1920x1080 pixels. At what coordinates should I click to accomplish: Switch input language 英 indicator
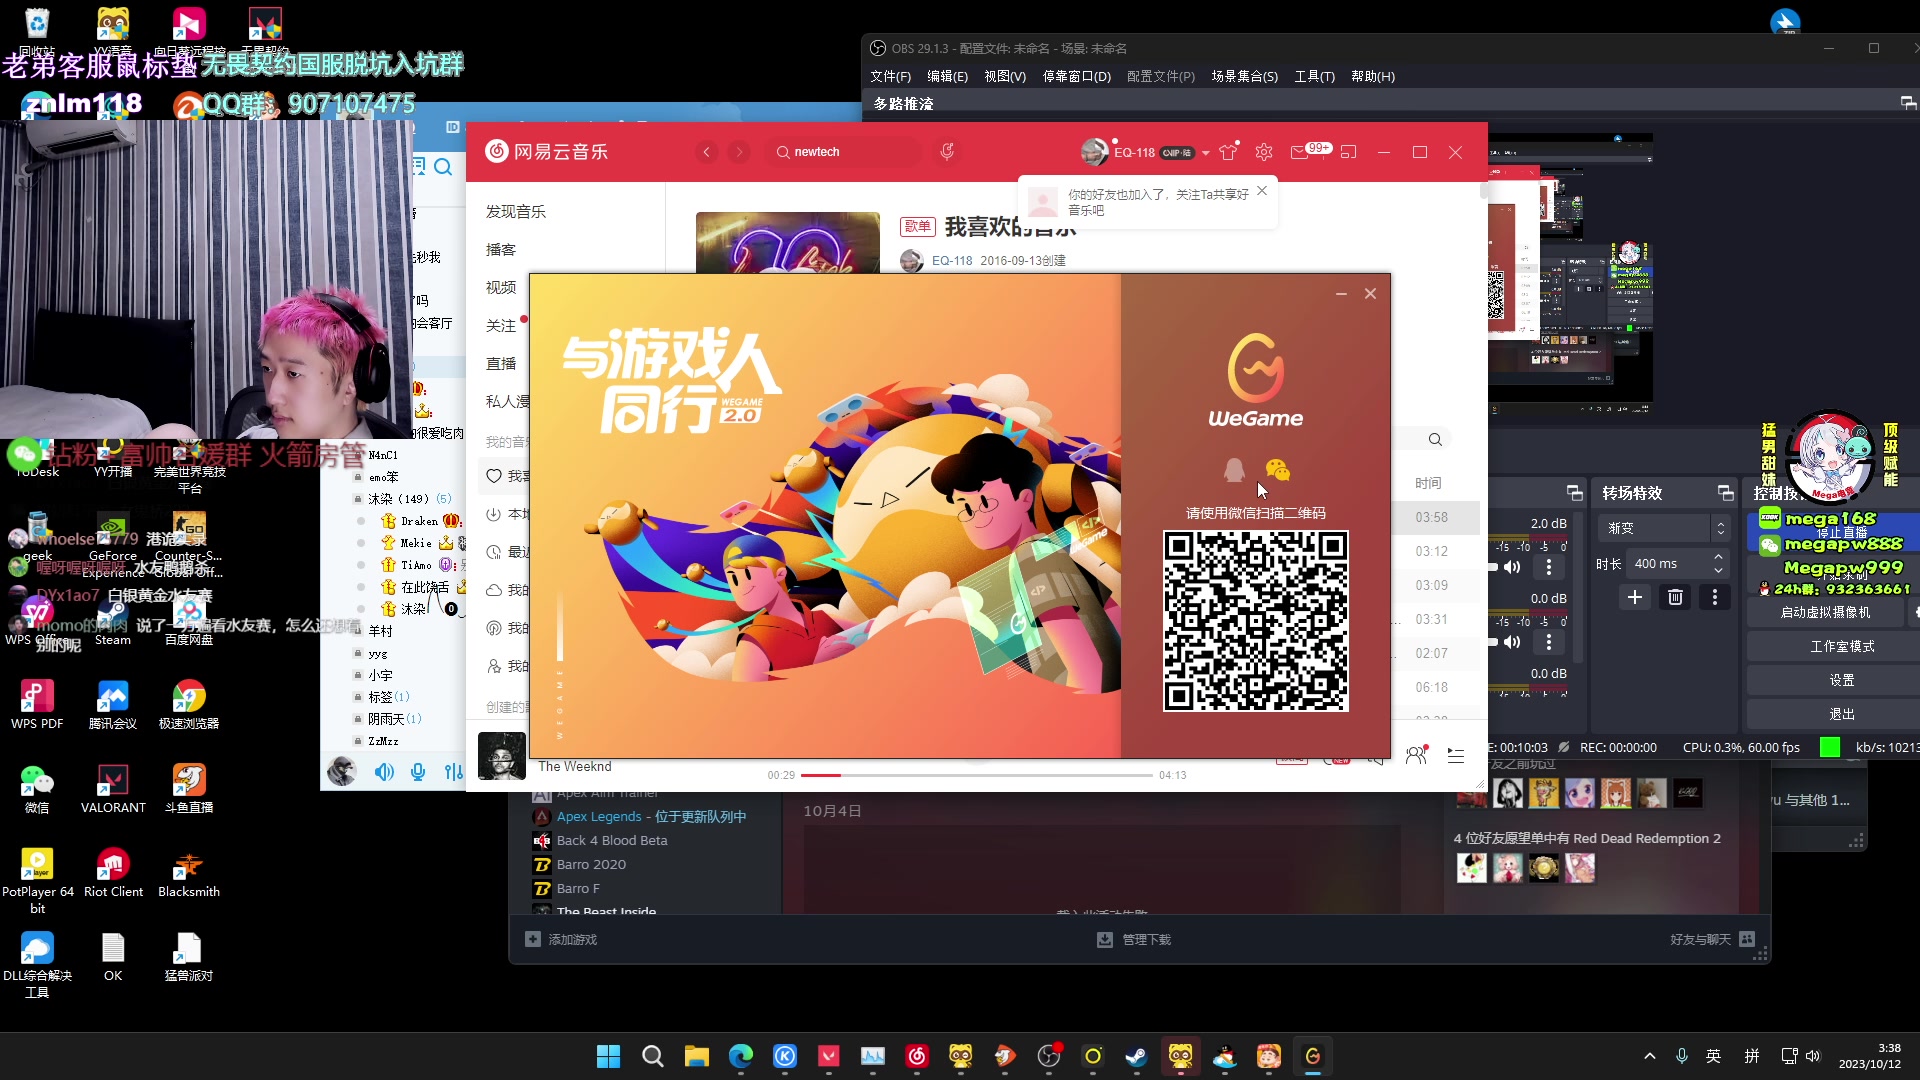point(1714,1056)
